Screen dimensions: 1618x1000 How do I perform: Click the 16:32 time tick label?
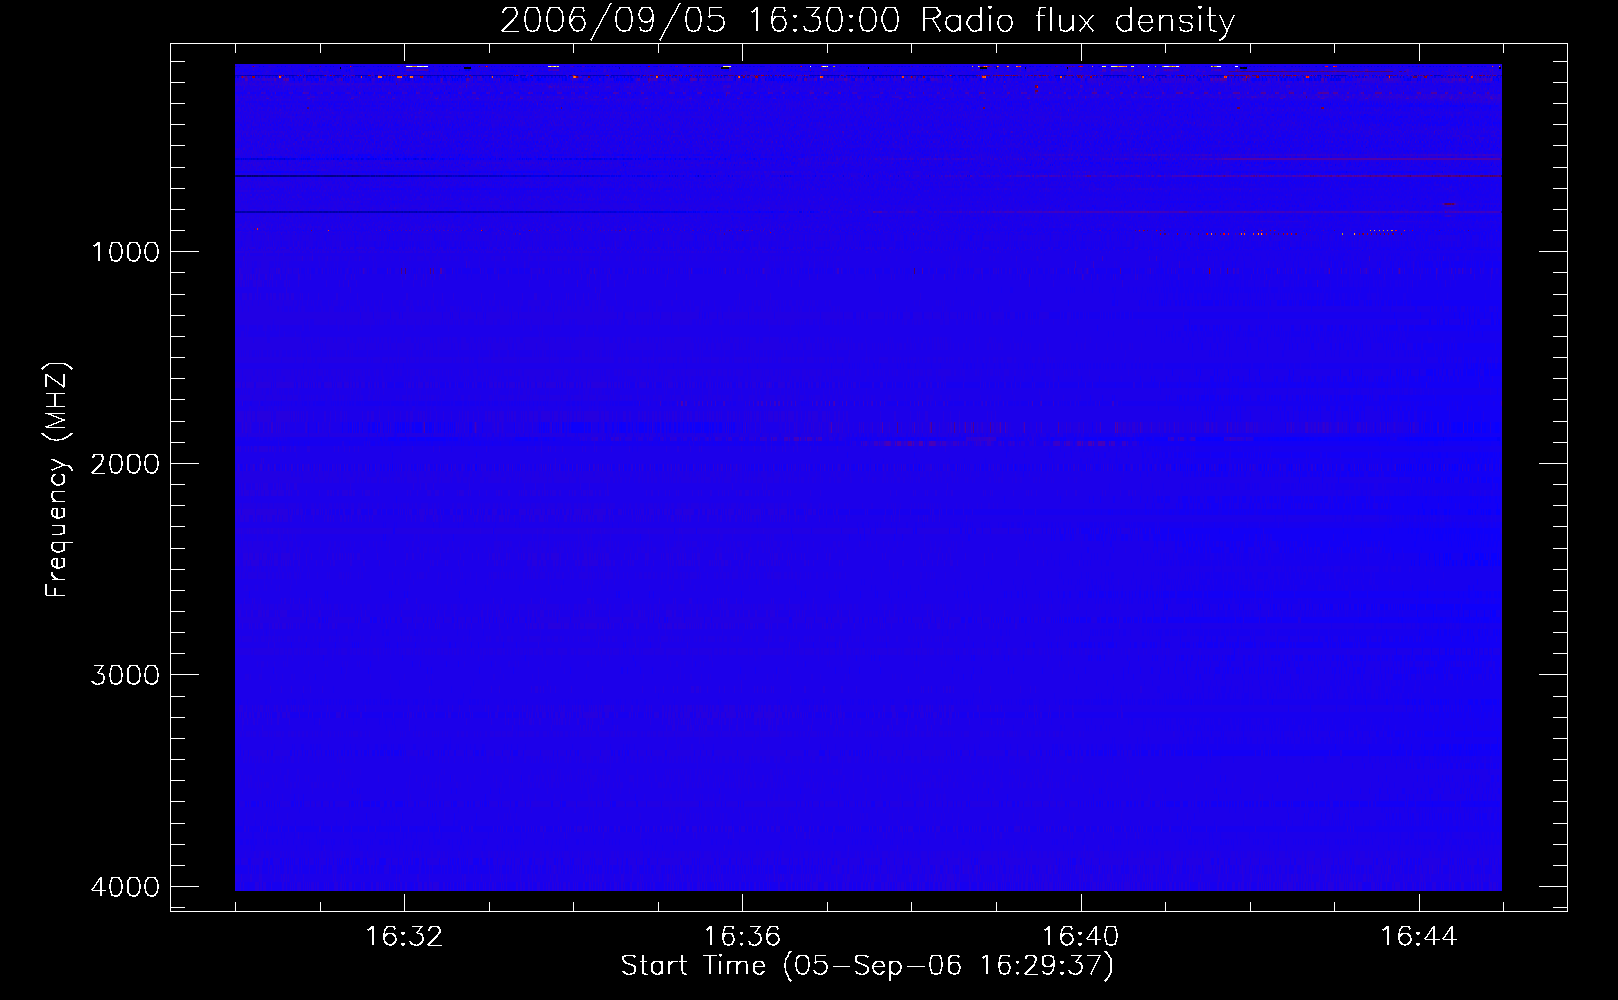[404, 937]
